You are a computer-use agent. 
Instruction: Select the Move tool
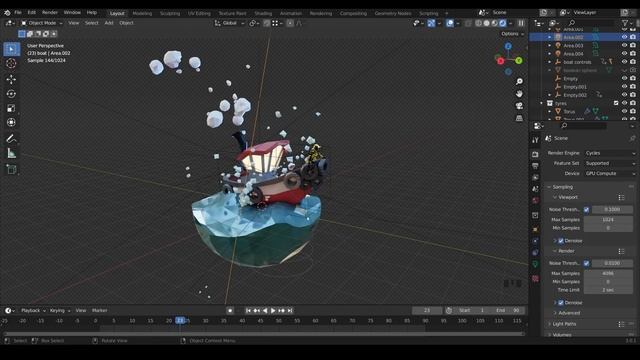(11, 79)
